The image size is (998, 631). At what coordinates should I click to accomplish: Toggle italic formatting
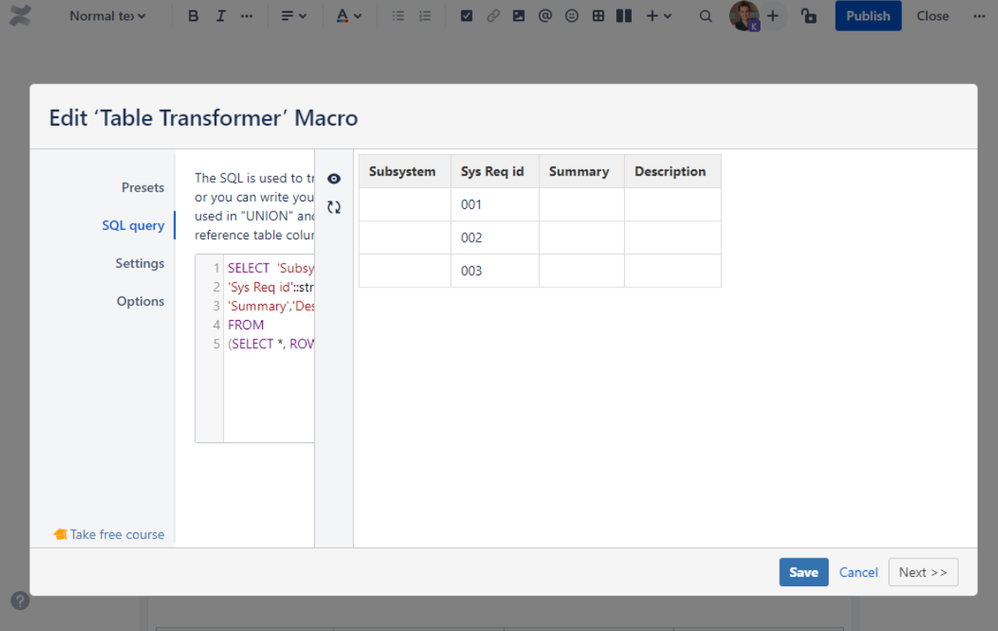220,16
